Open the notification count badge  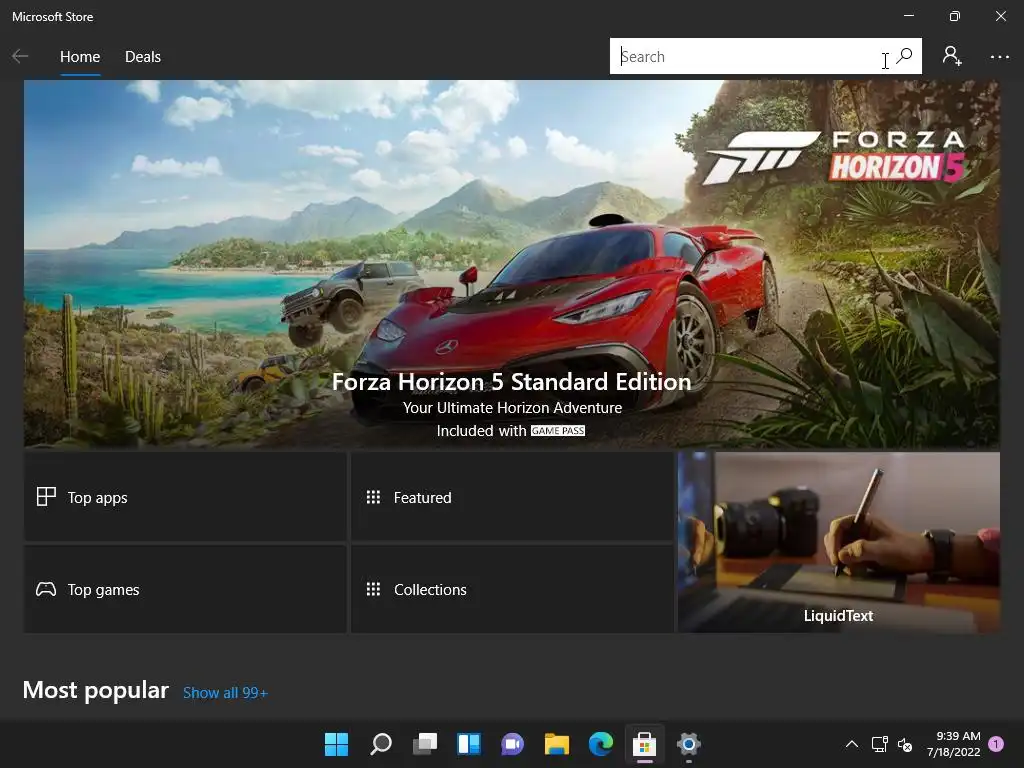pos(996,744)
